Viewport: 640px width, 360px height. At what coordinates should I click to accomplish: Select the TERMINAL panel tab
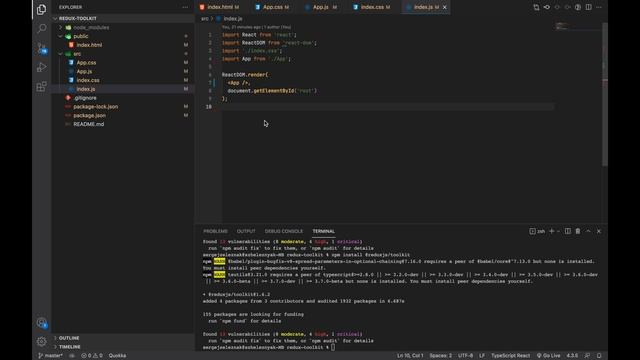324,231
